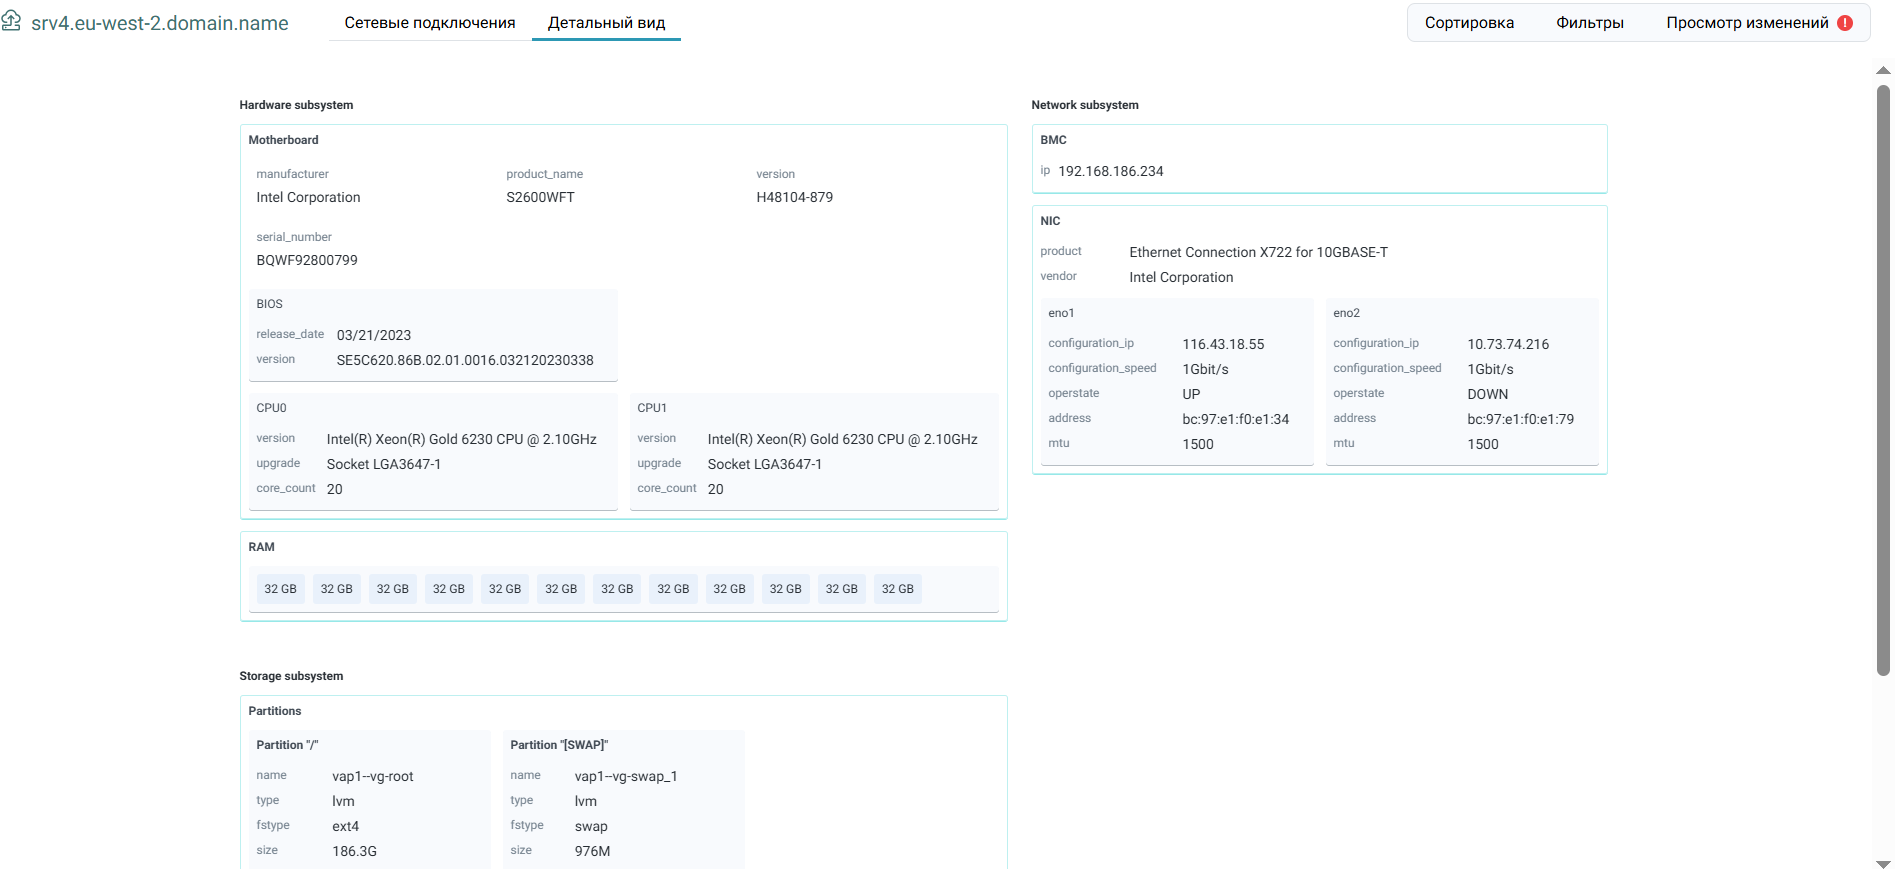Open Просмотр изменений
Viewport: 1895px width, 869px height.
(1747, 23)
